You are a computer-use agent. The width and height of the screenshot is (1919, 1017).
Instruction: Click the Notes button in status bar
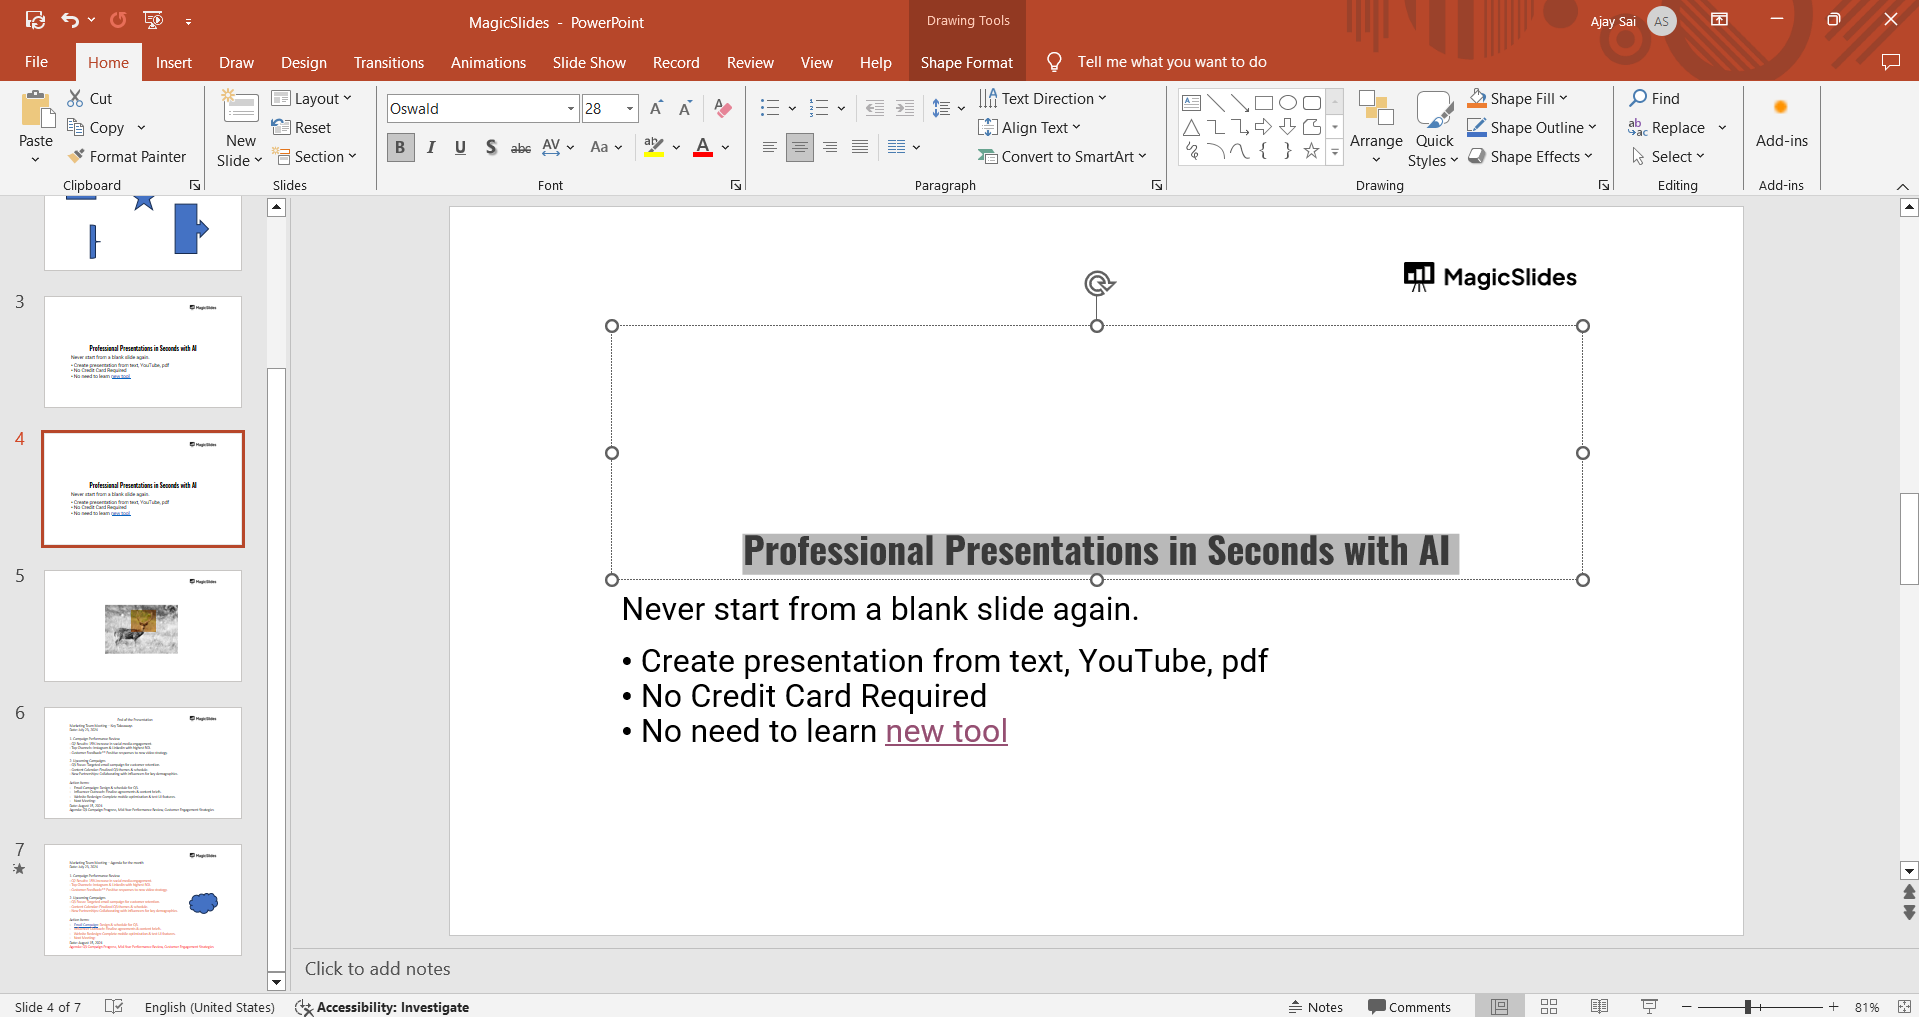(1315, 1006)
